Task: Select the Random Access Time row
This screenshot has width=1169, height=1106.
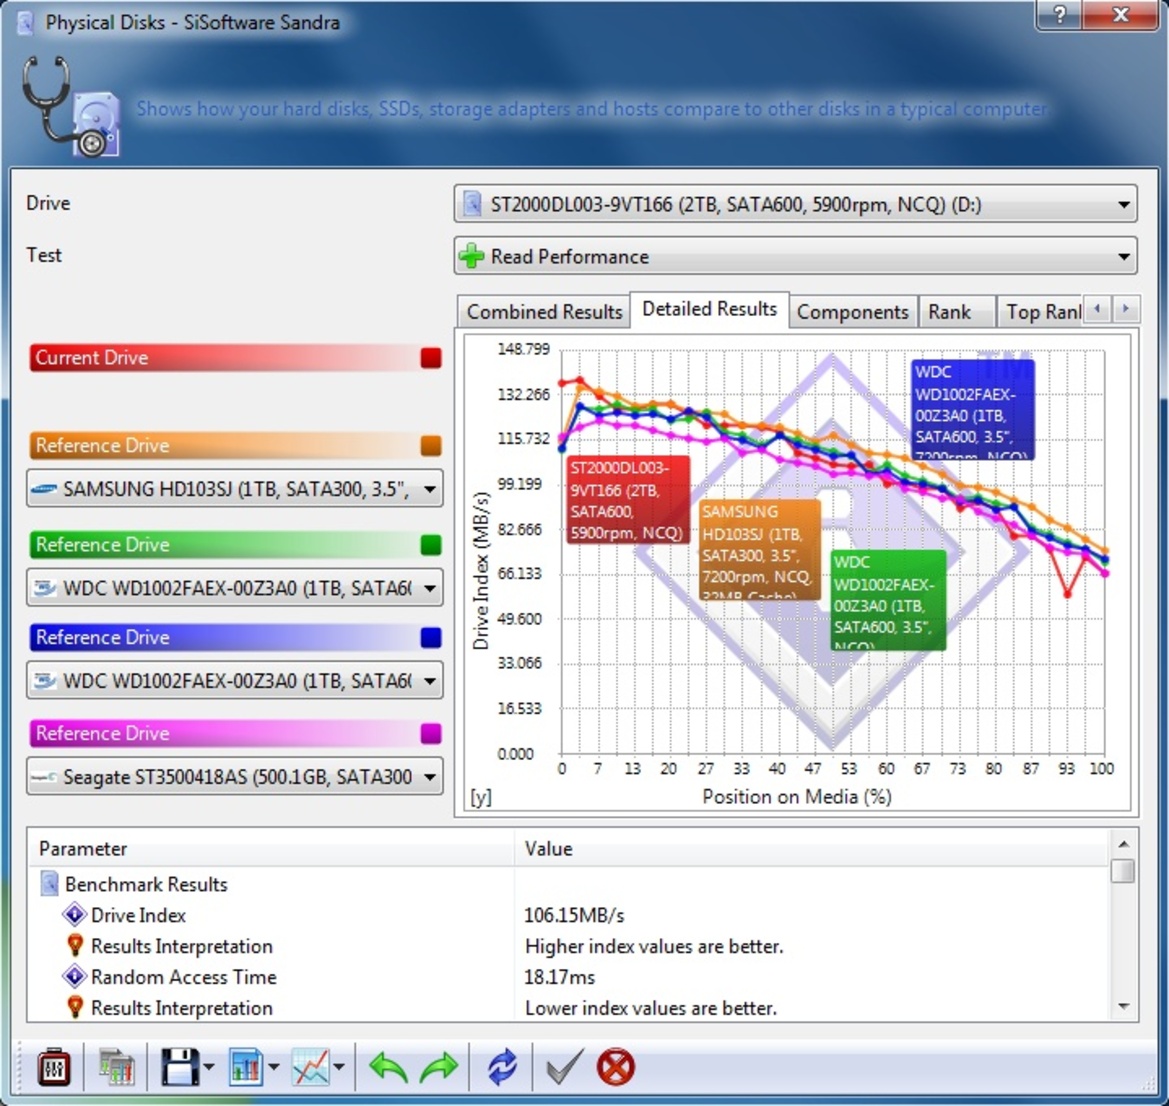Action: pyautogui.click(x=570, y=977)
